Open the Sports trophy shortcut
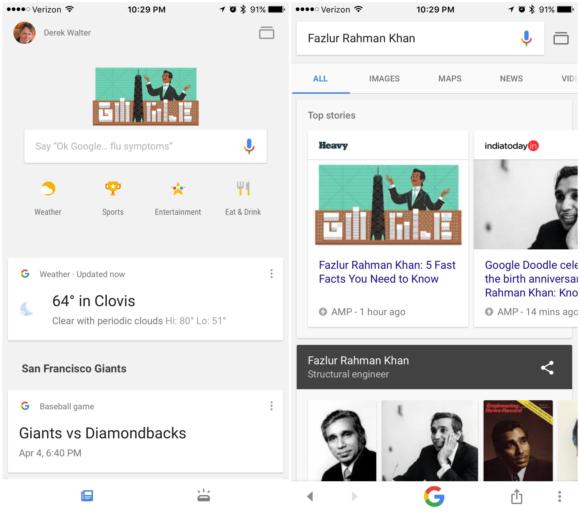580x514 pixels. point(113,199)
